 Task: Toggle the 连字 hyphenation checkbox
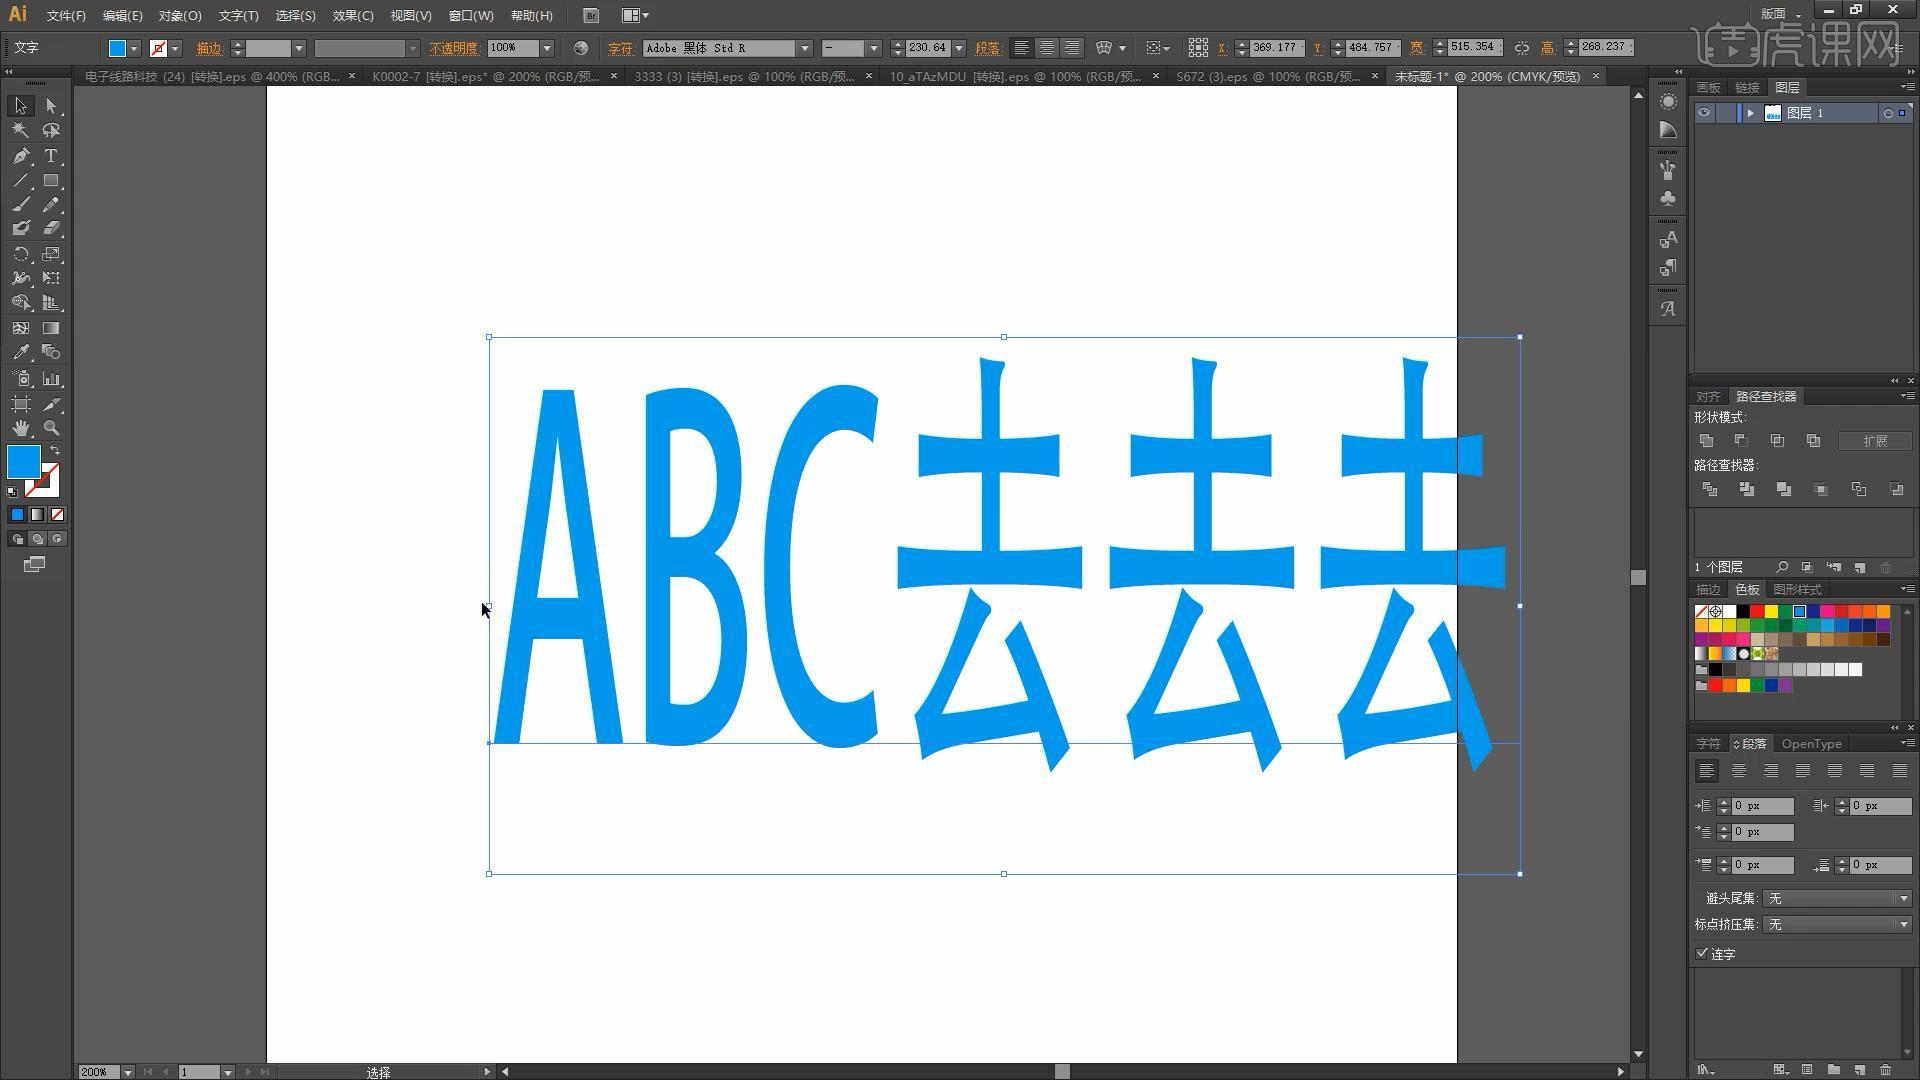[x=1702, y=953]
